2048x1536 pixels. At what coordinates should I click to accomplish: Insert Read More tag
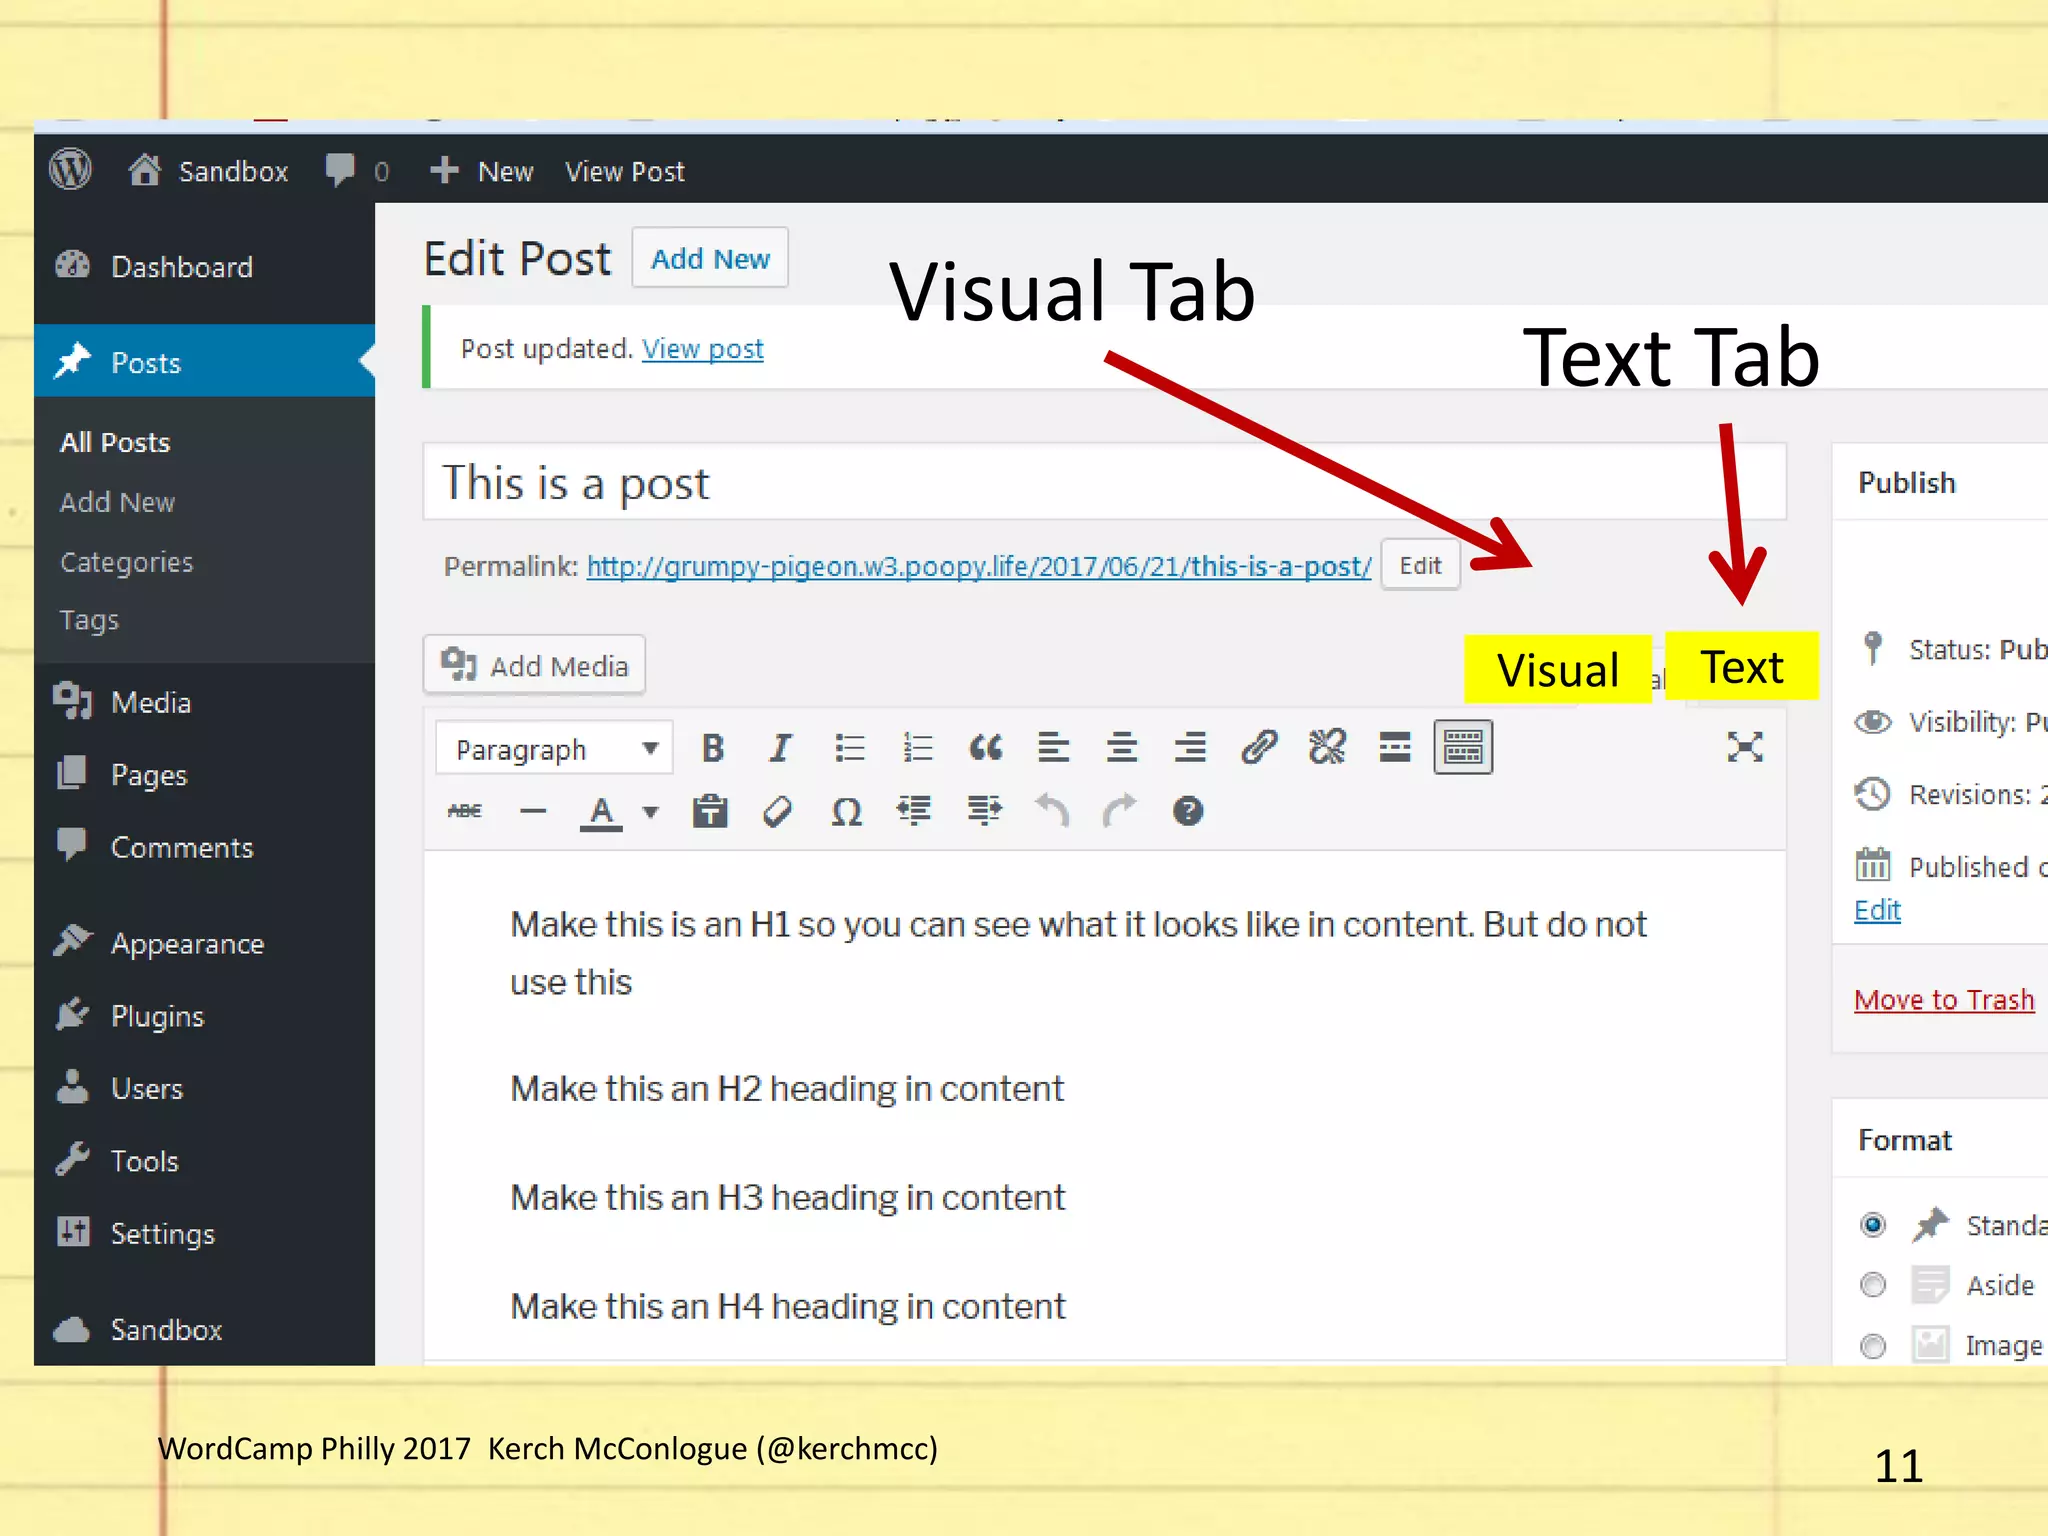1395,747
